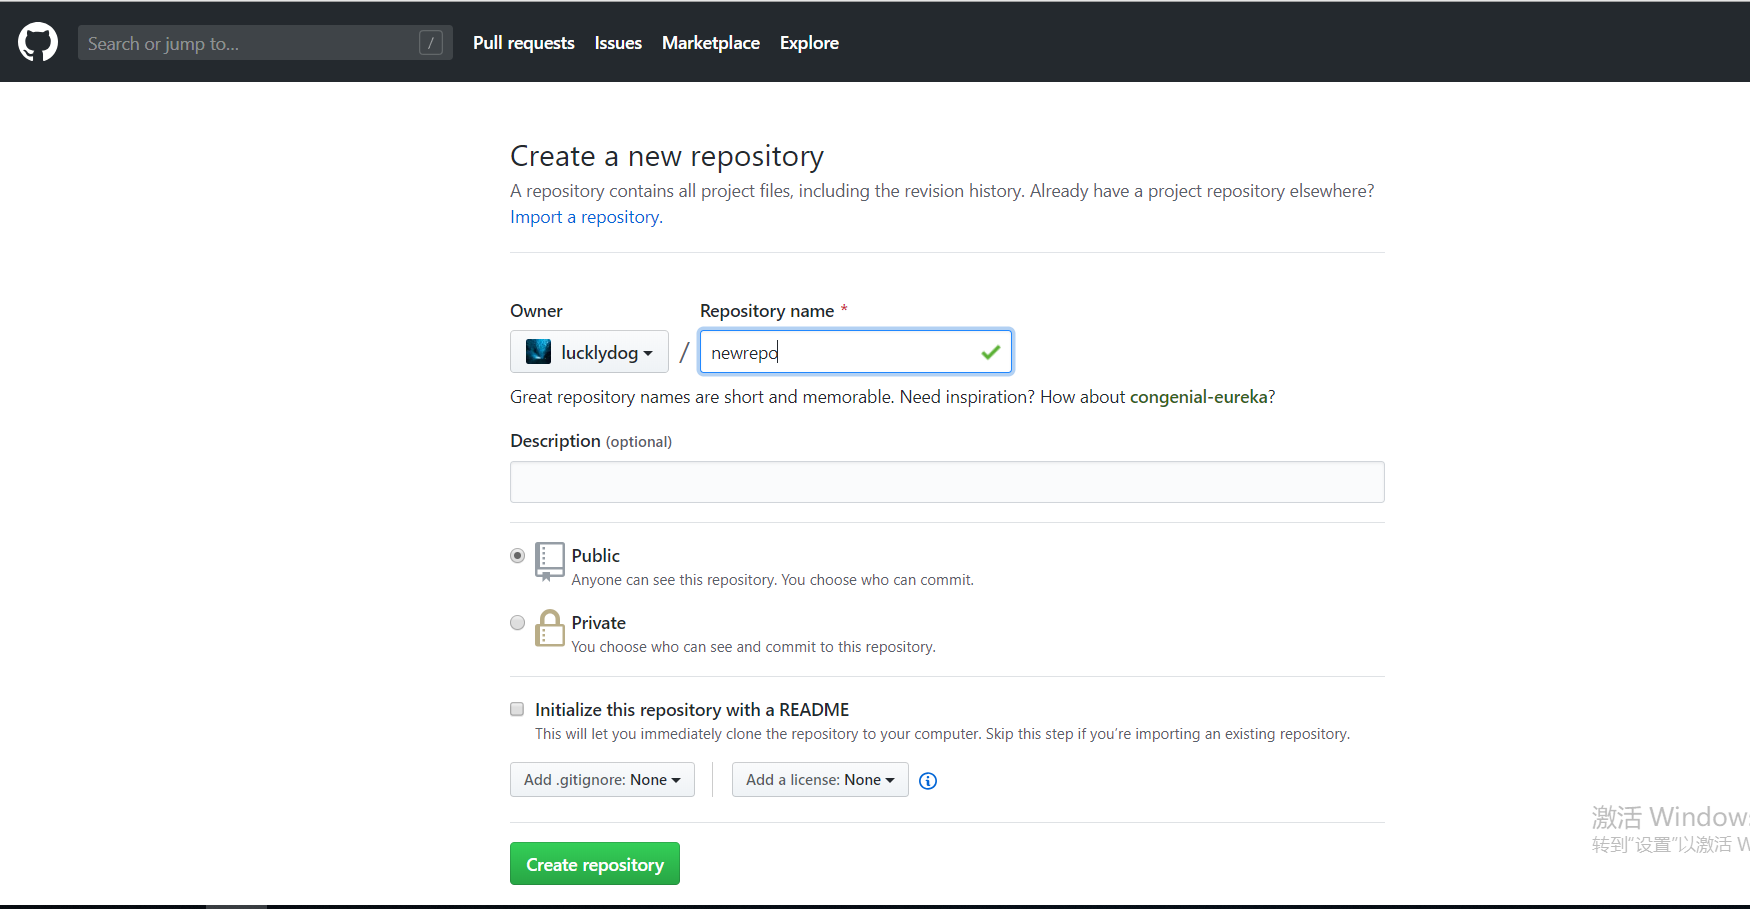This screenshot has width=1750, height=909.
Task: Open Explore in the top navigation
Action: tap(809, 43)
